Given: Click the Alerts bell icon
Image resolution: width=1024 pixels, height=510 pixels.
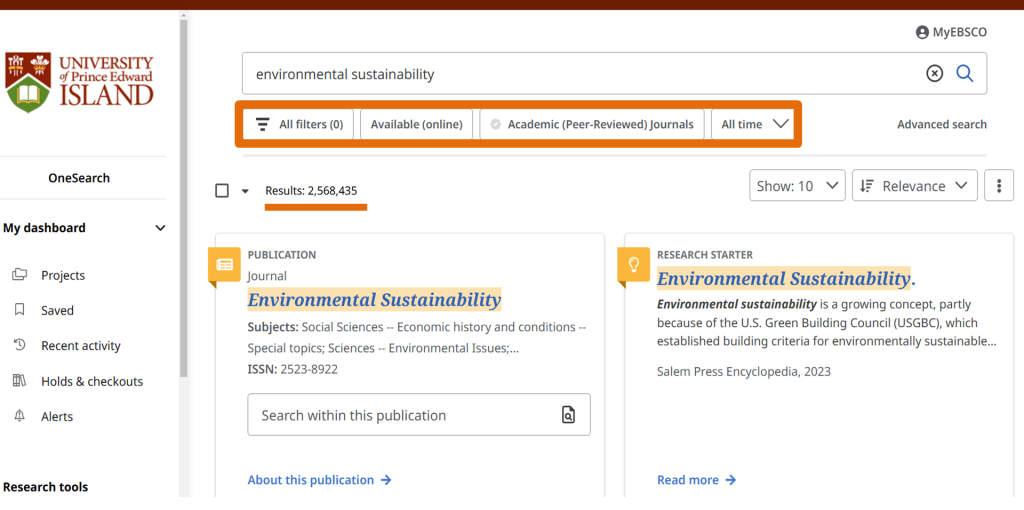Looking at the screenshot, I should (x=19, y=415).
